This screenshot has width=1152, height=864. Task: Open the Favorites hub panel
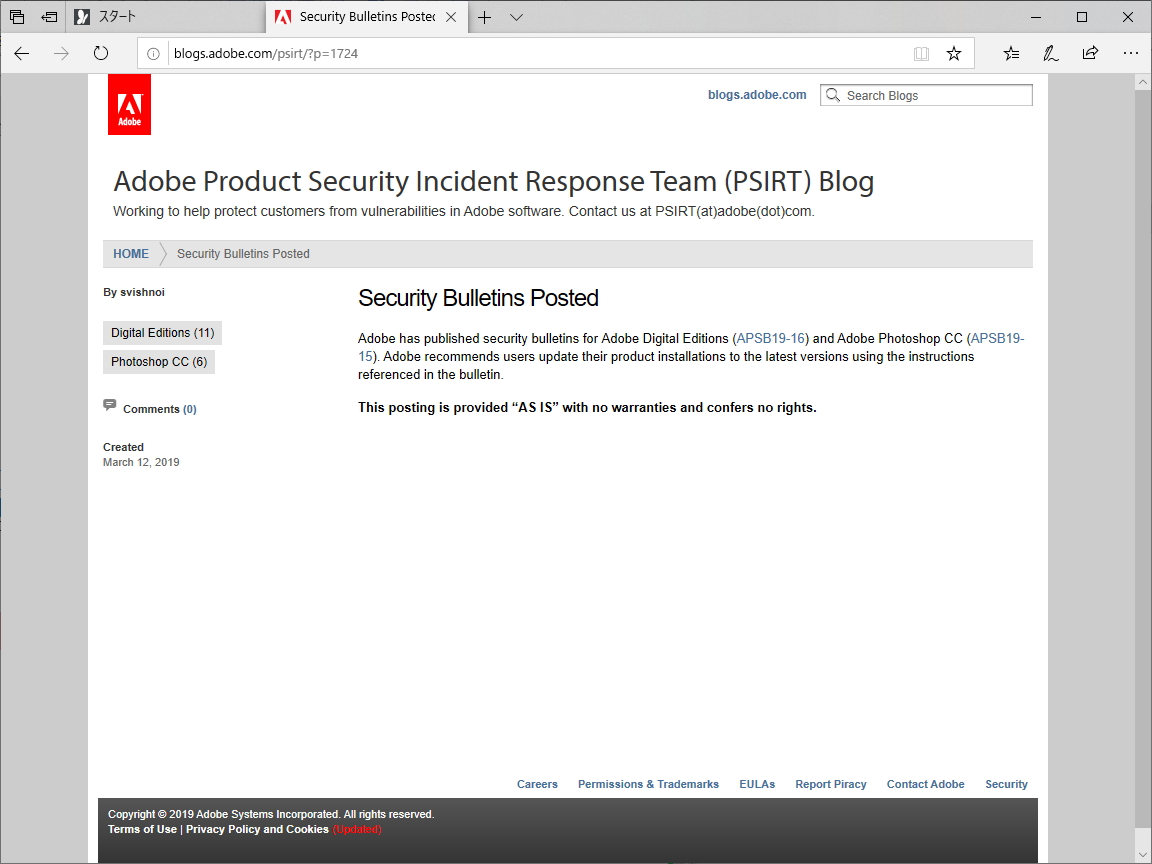tap(1011, 53)
